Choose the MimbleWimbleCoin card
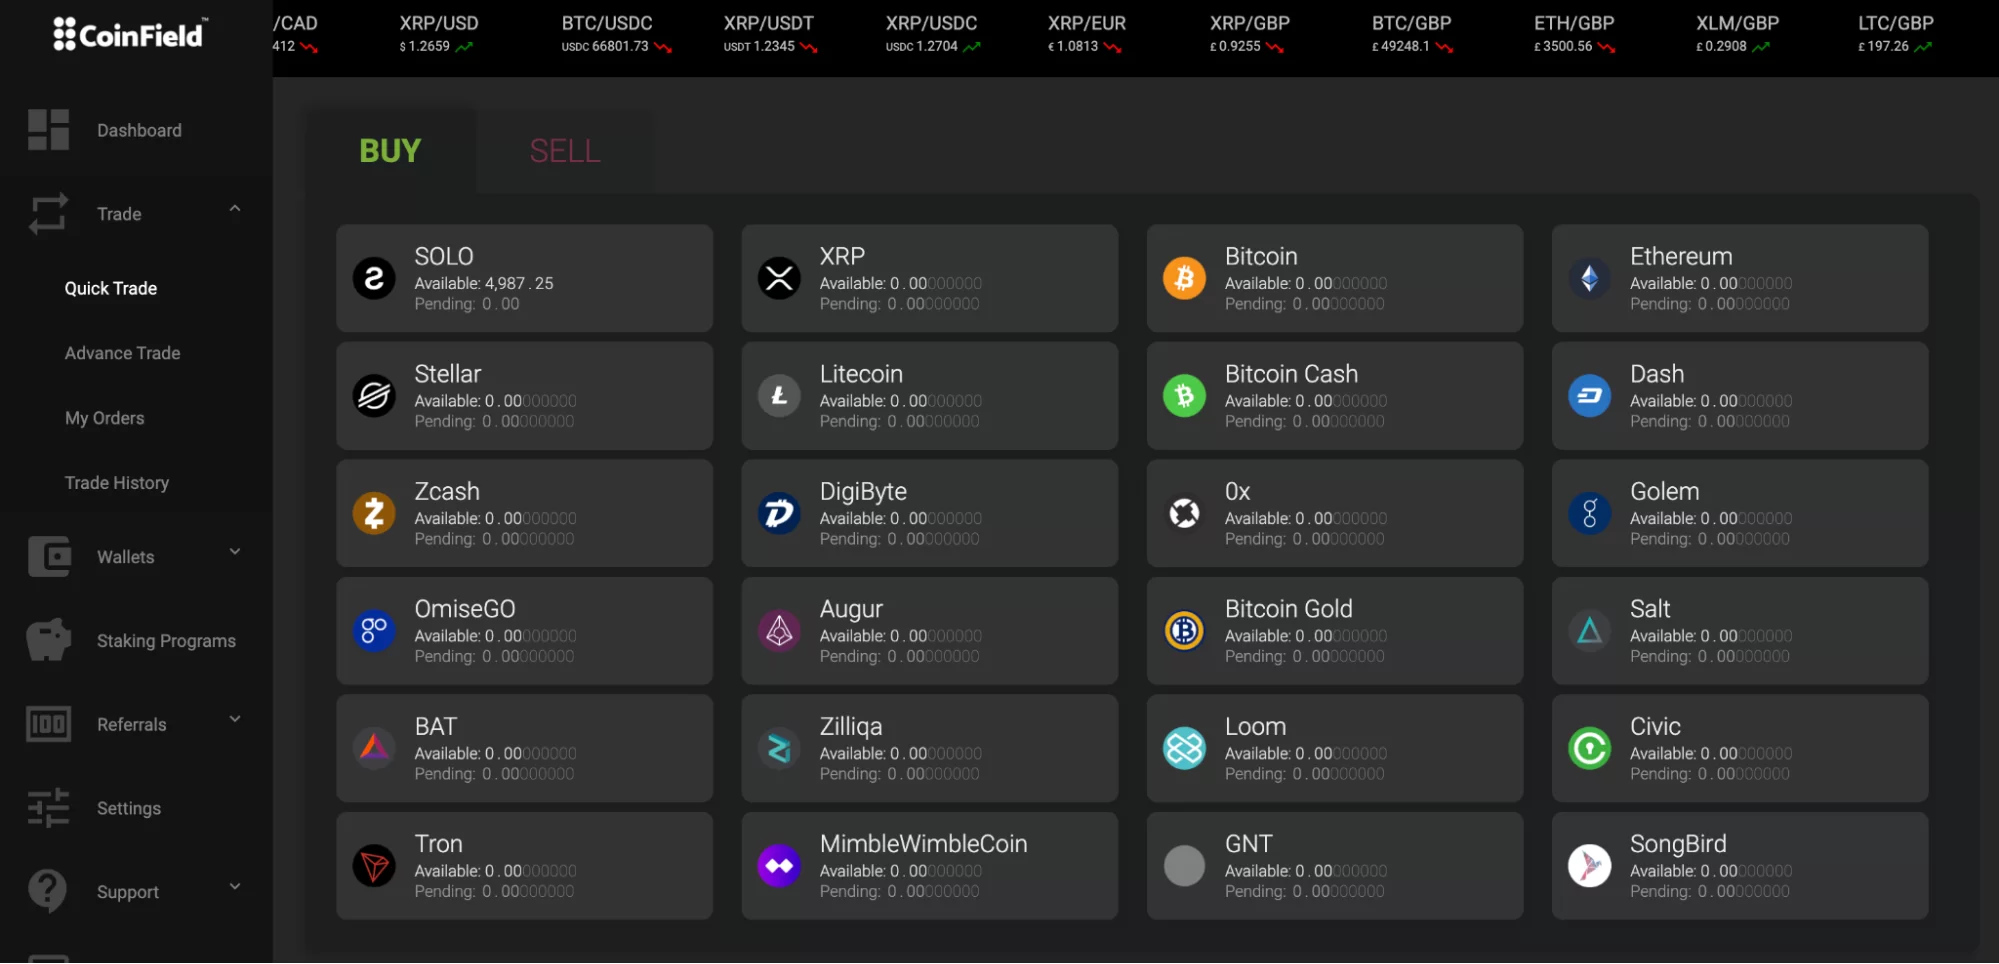 (929, 866)
